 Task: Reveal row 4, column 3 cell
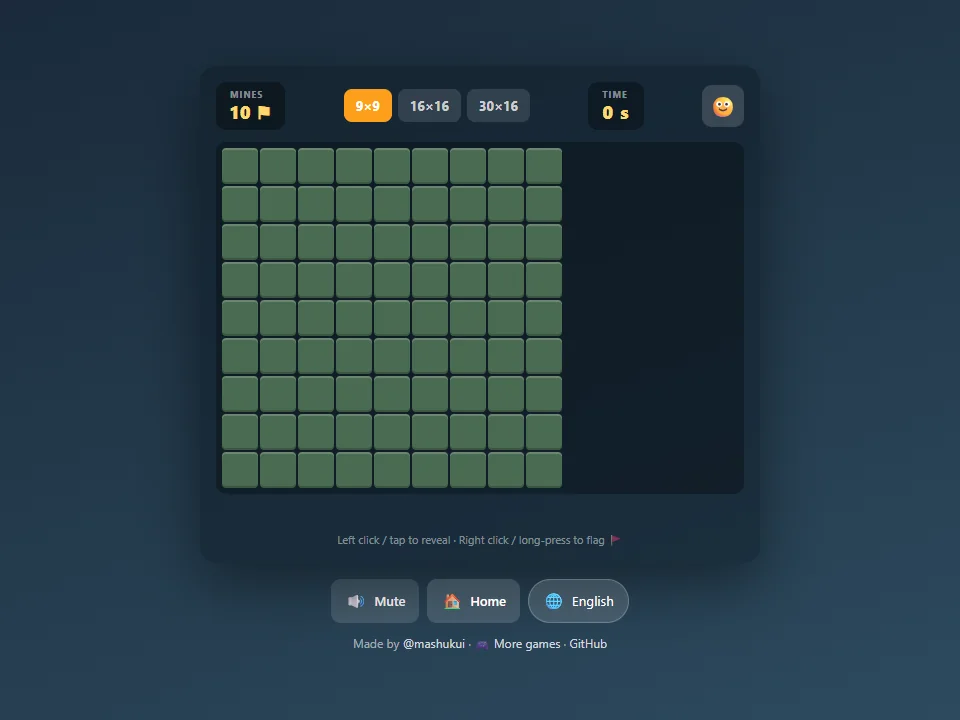point(316,280)
